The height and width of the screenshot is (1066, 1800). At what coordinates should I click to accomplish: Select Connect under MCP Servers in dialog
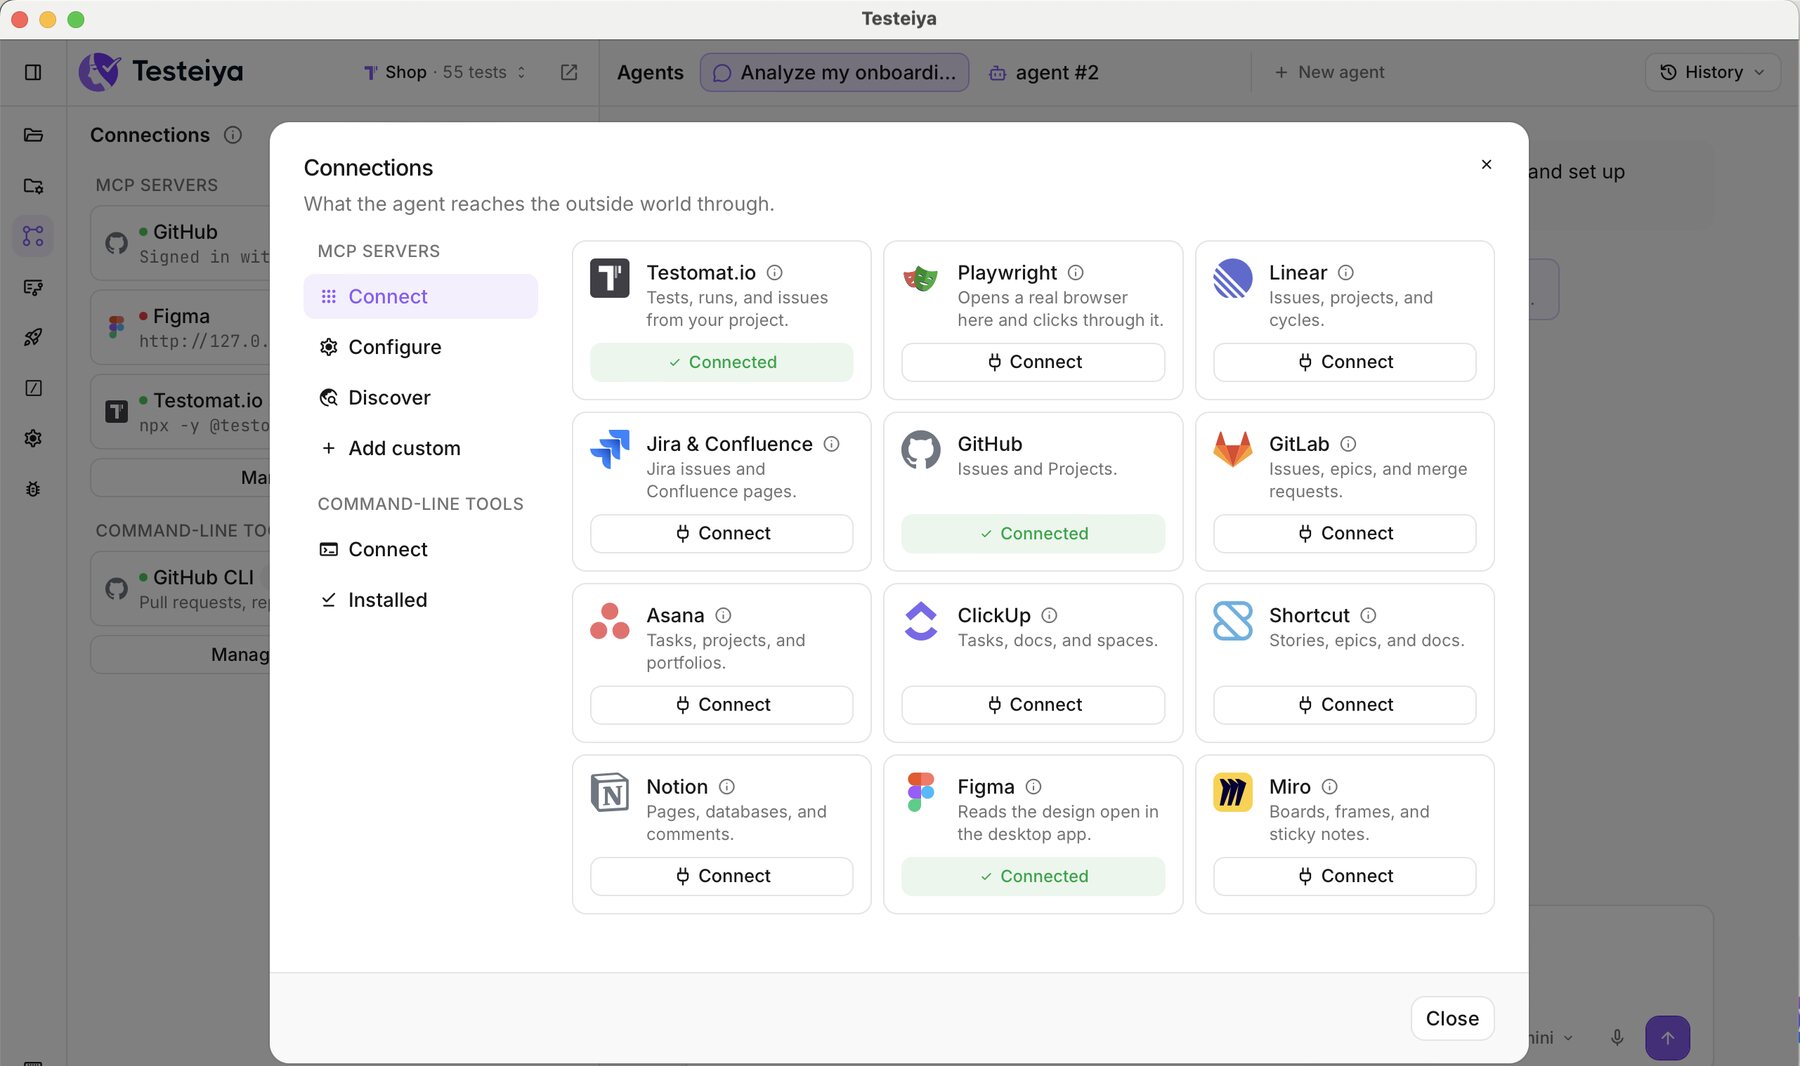click(420, 296)
